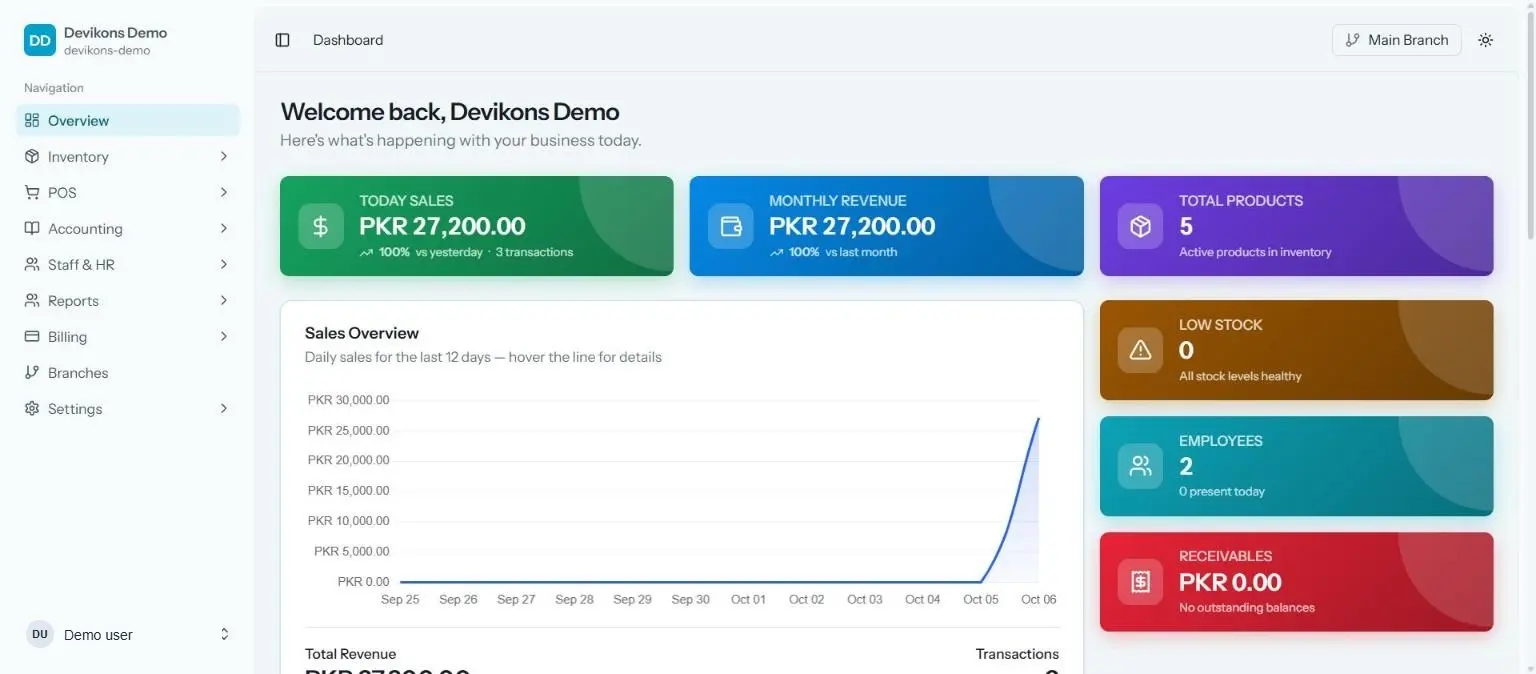The height and width of the screenshot is (674, 1536).
Task: Click the Total Products cube icon
Action: [1141, 226]
